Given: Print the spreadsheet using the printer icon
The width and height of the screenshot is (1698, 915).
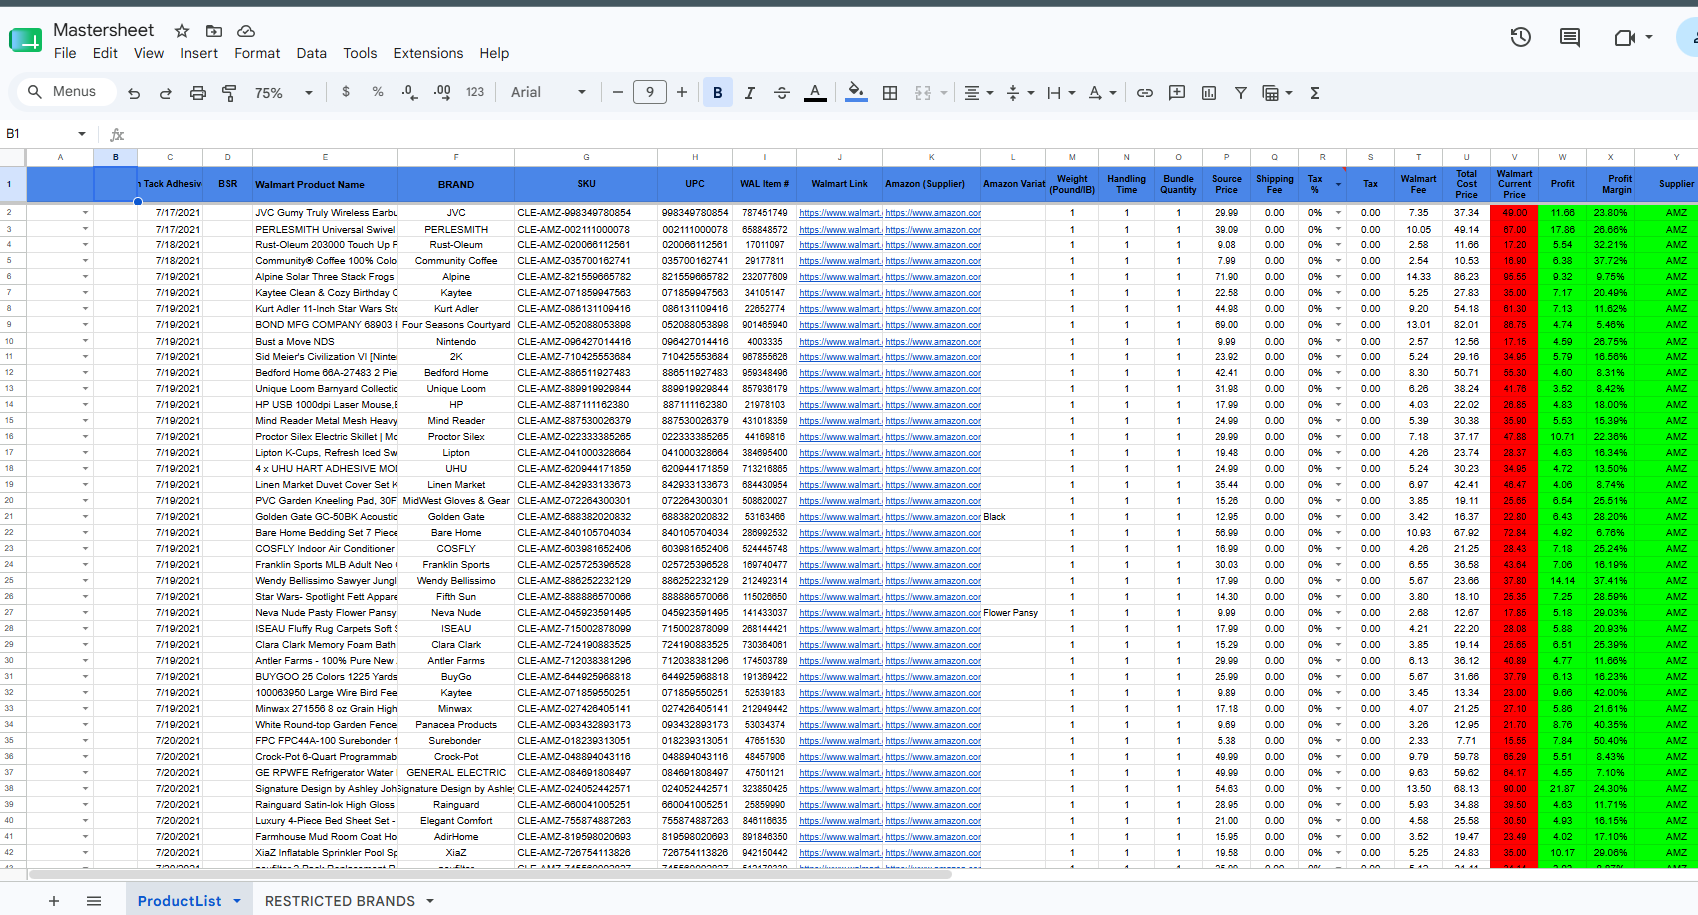Looking at the screenshot, I should (198, 93).
